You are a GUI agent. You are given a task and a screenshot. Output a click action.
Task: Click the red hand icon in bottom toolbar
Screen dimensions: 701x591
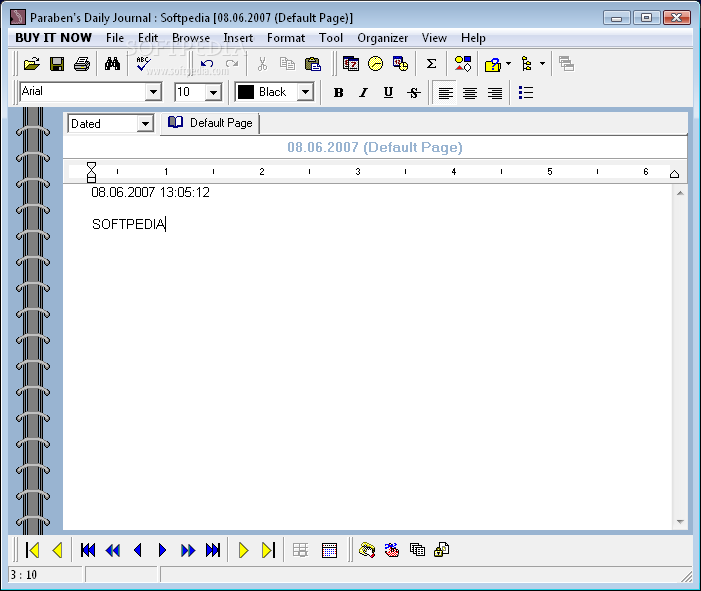pyautogui.click(x=392, y=550)
